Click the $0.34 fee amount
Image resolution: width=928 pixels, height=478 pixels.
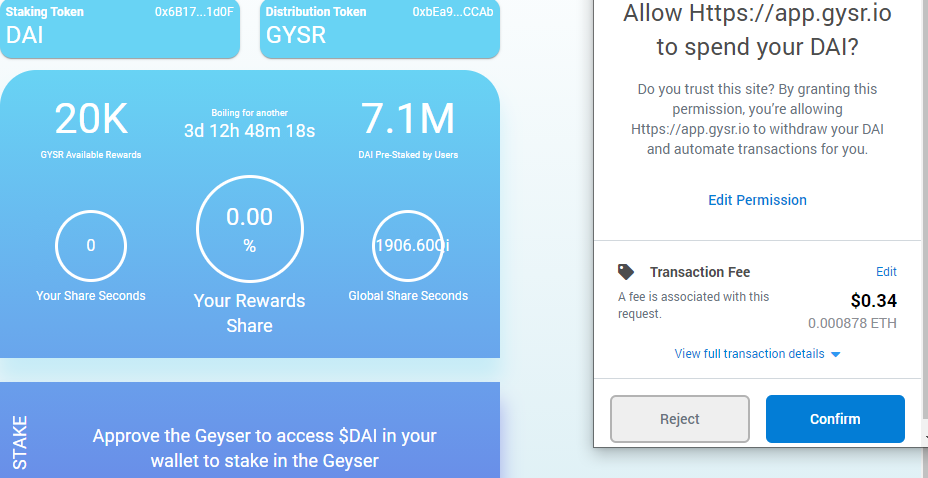pyautogui.click(x=874, y=301)
